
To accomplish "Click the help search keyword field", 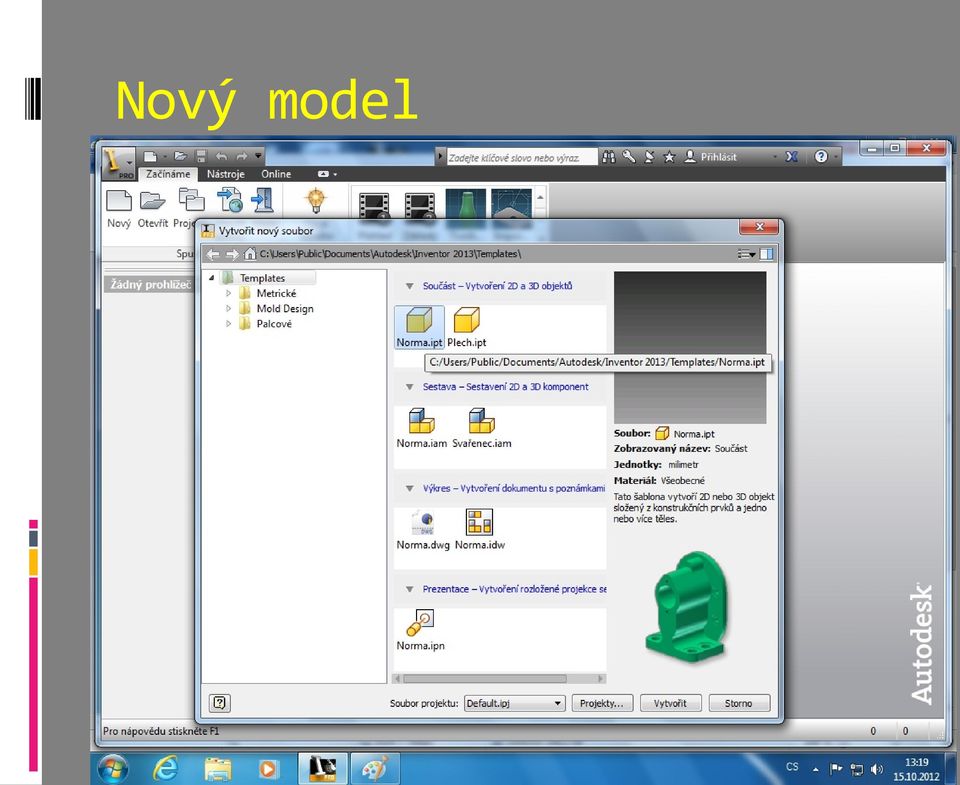I will click(522, 157).
